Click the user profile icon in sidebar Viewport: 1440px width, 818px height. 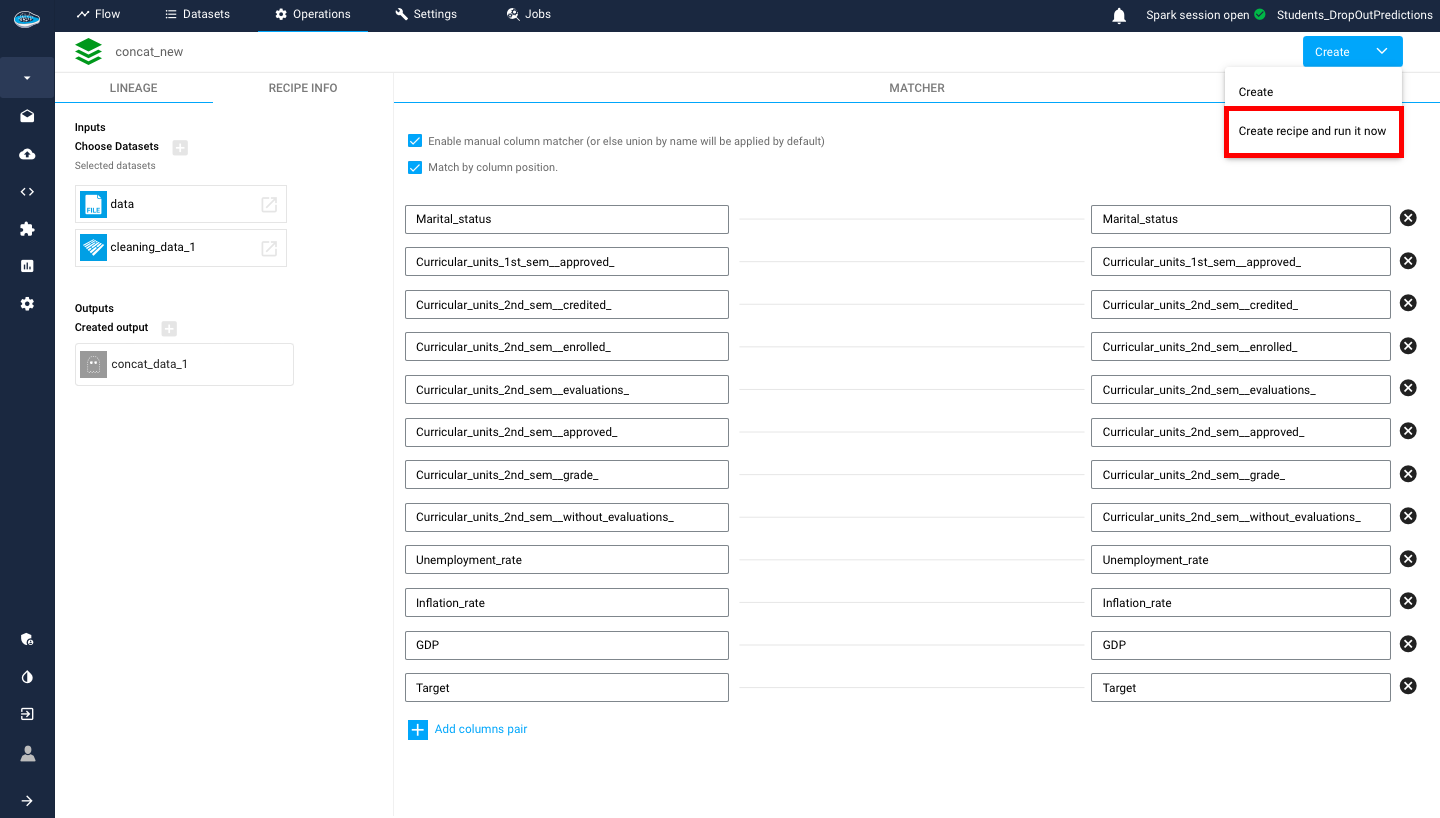pos(27,753)
